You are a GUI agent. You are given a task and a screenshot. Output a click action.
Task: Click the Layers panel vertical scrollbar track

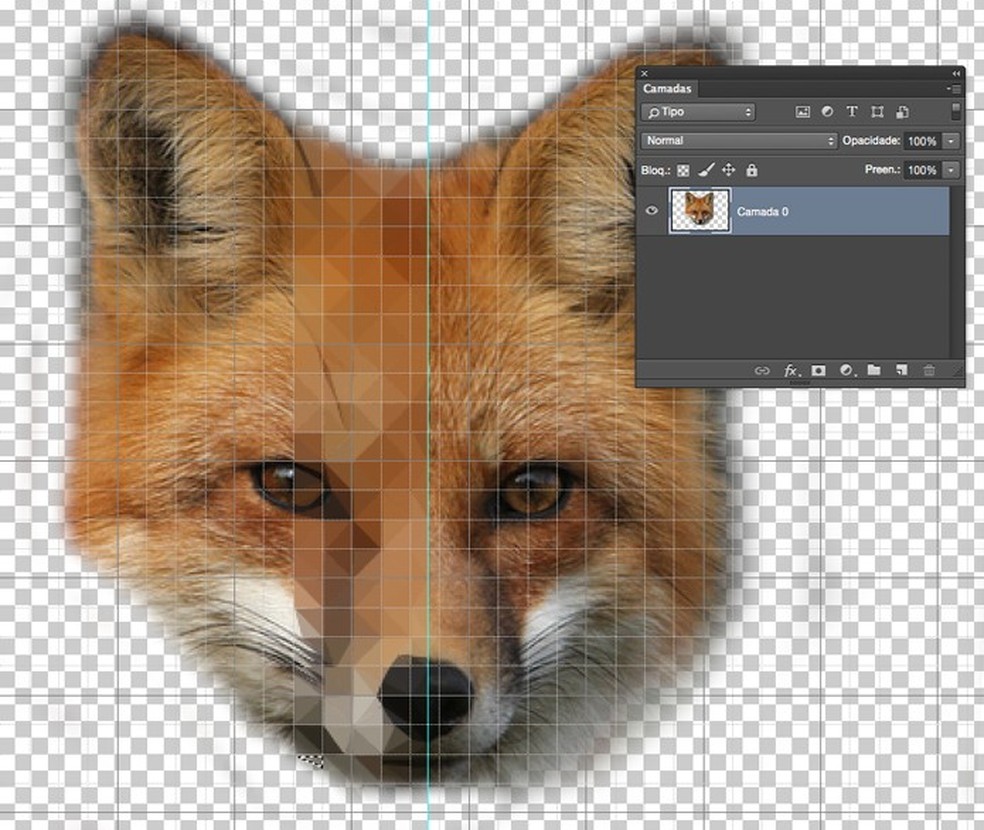pyautogui.click(x=956, y=273)
